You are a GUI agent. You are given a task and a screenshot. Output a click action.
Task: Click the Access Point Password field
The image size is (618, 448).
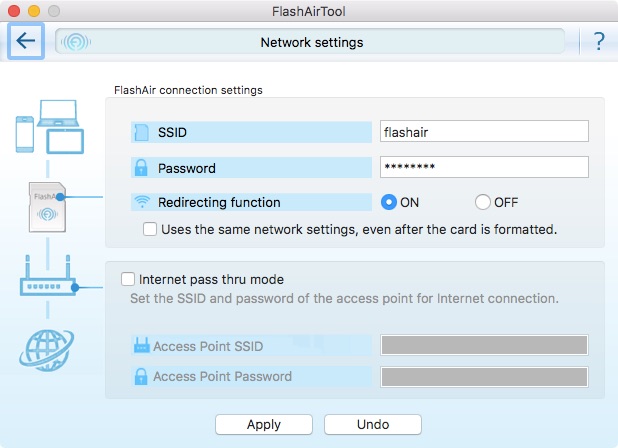tap(484, 377)
